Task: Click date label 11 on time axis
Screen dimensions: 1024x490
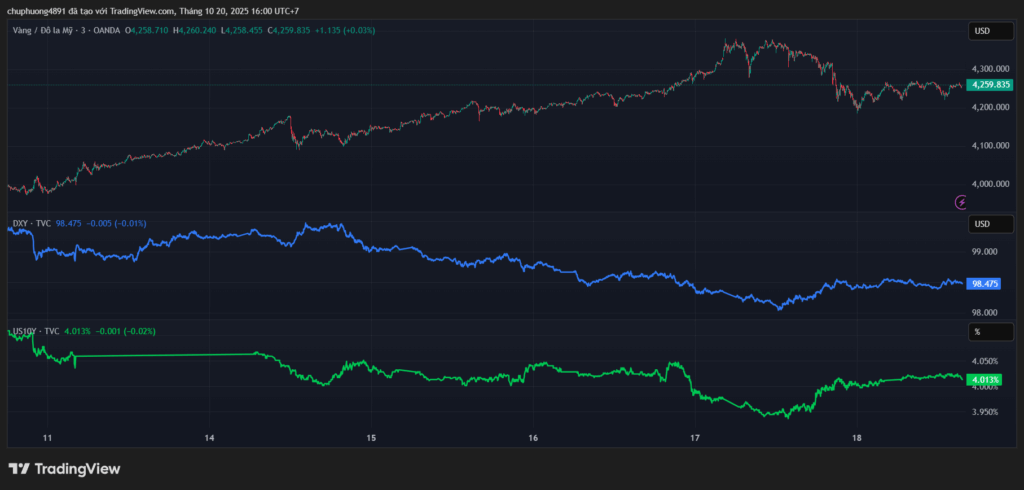Action: pos(47,438)
